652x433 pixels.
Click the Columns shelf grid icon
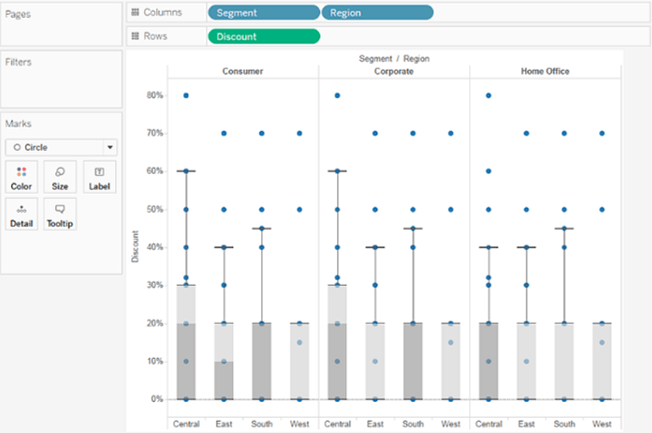pyautogui.click(x=136, y=12)
